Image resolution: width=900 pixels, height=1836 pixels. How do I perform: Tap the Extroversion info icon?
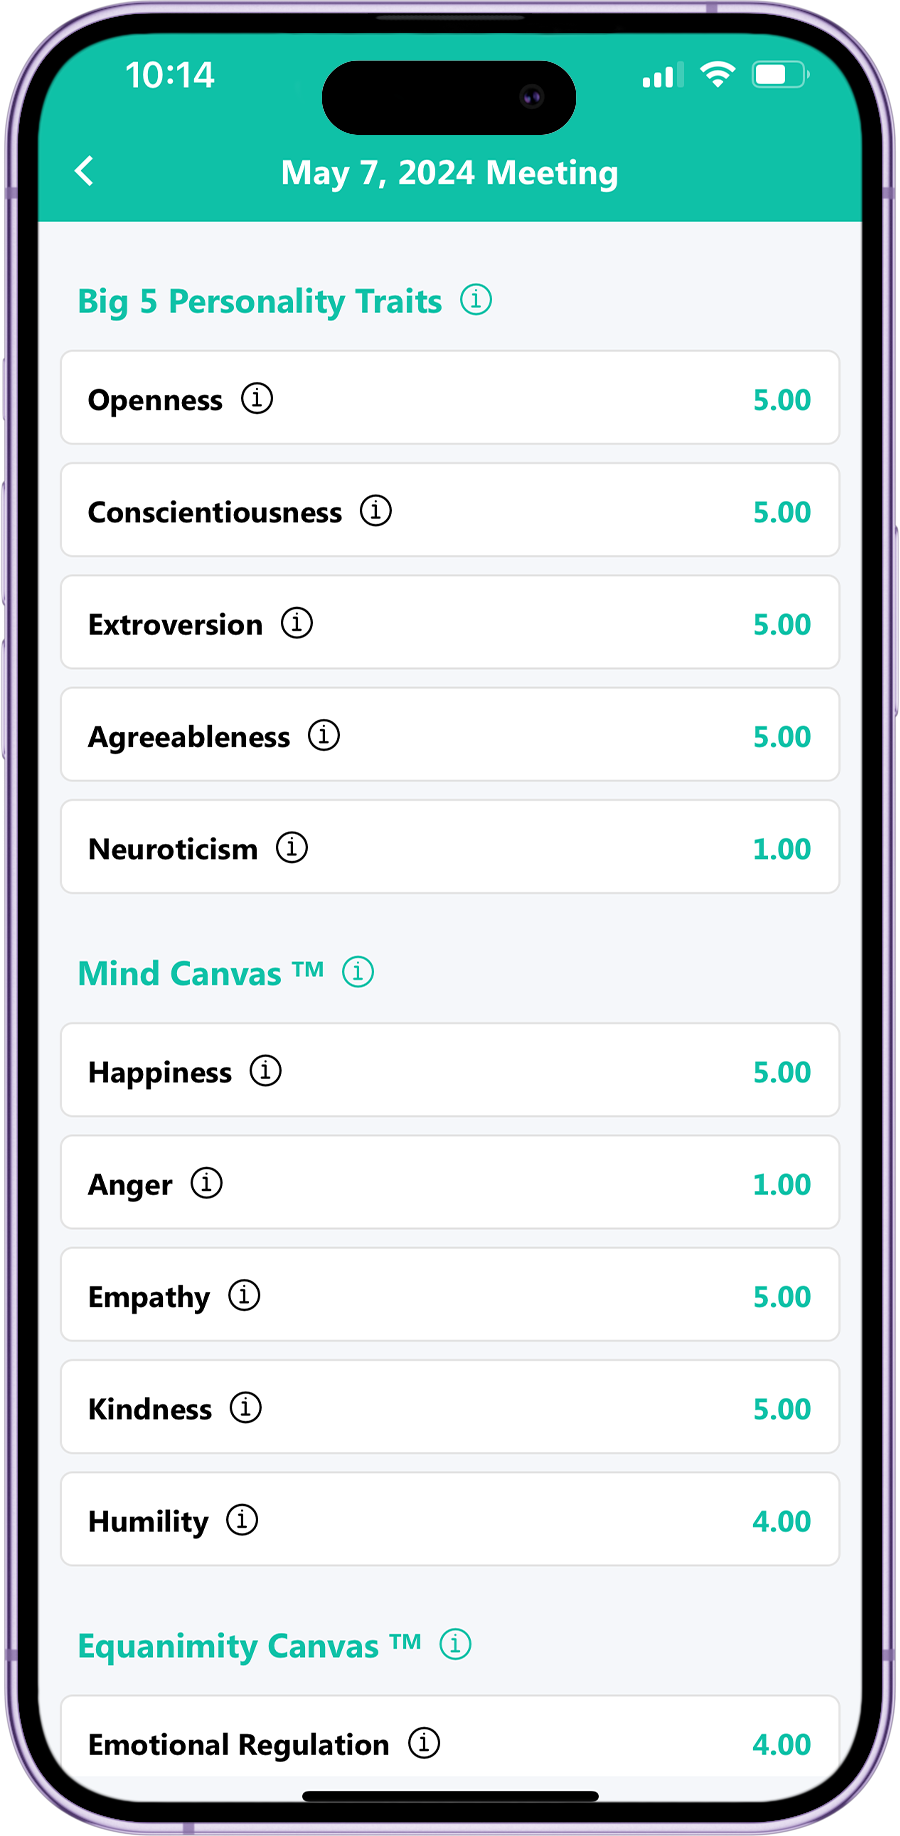tap(297, 622)
